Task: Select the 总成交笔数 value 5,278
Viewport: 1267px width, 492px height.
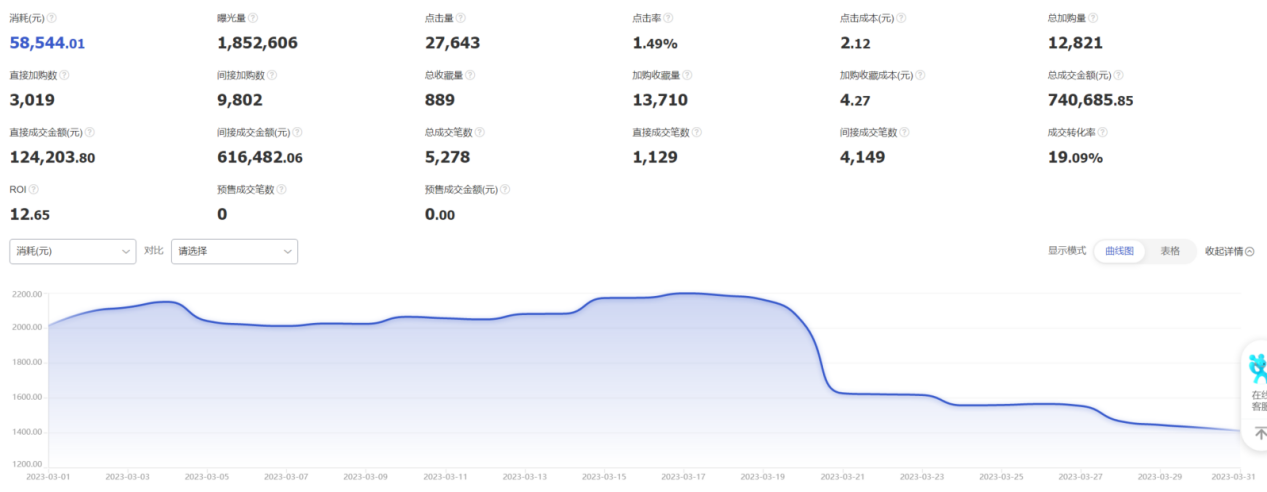Action: click(447, 157)
